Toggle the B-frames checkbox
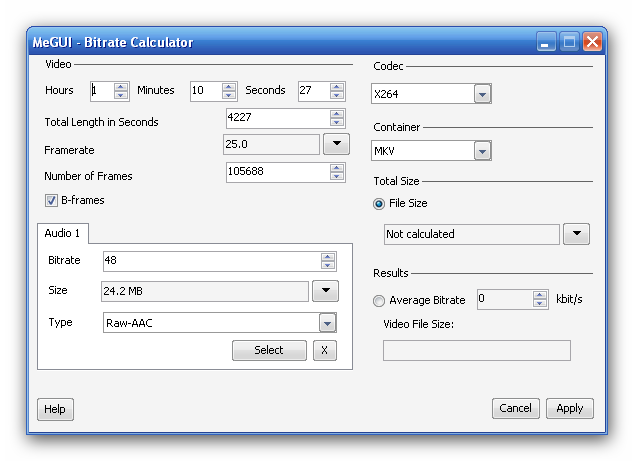The image size is (634, 461). pyautogui.click(x=51, y=201)
